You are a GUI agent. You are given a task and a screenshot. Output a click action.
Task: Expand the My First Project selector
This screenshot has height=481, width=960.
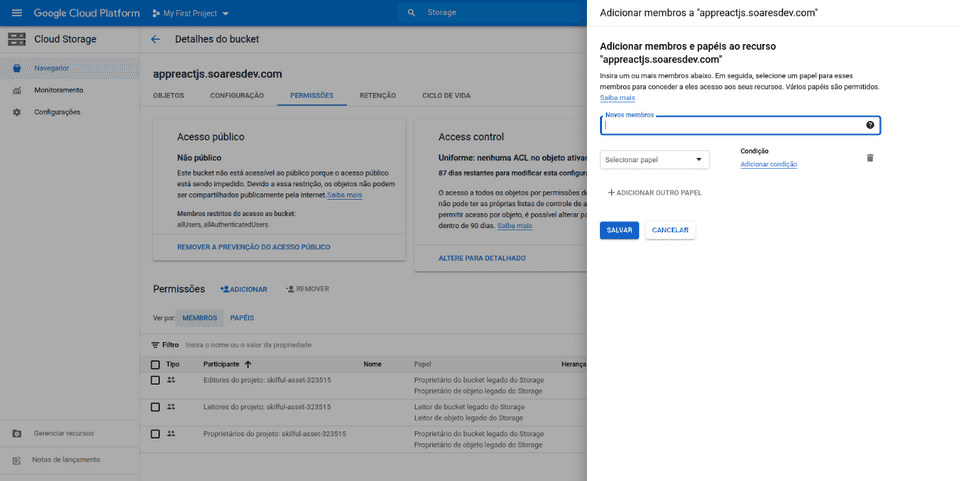tap(190, 13)
